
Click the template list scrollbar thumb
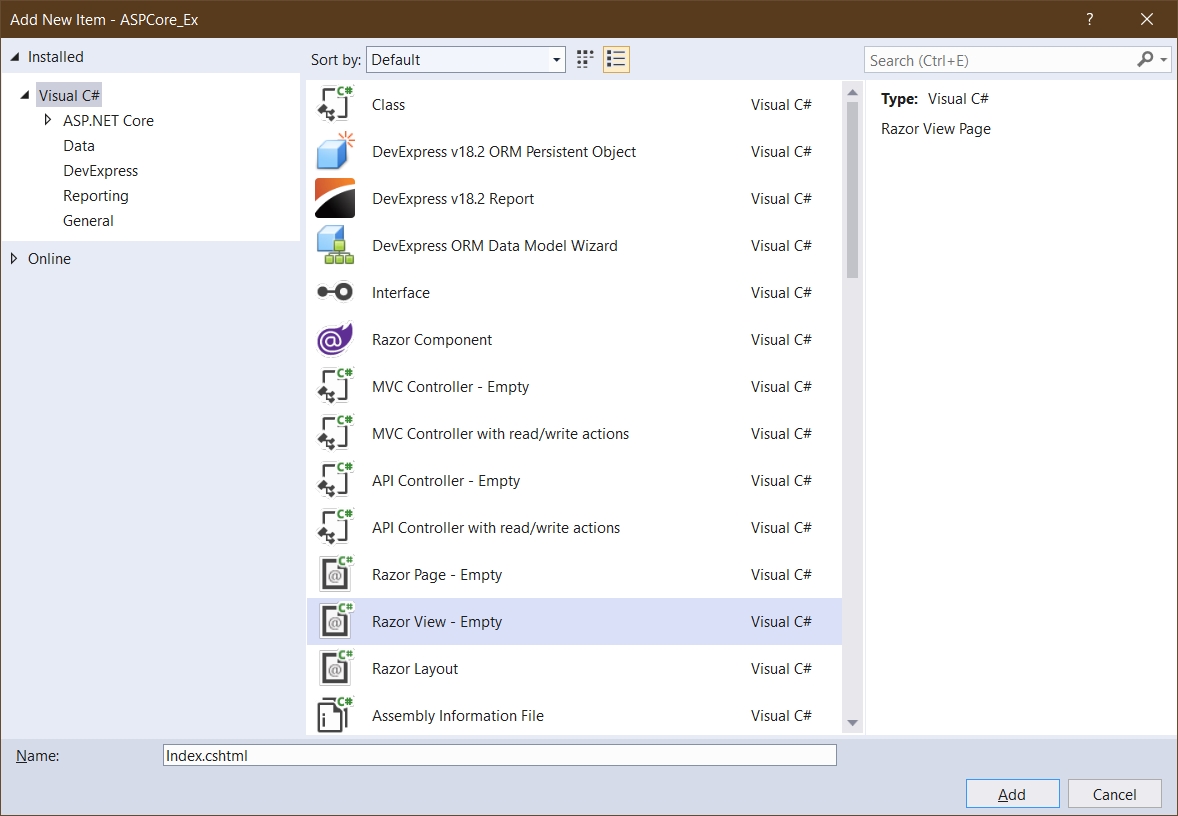(x=852, y=189)
